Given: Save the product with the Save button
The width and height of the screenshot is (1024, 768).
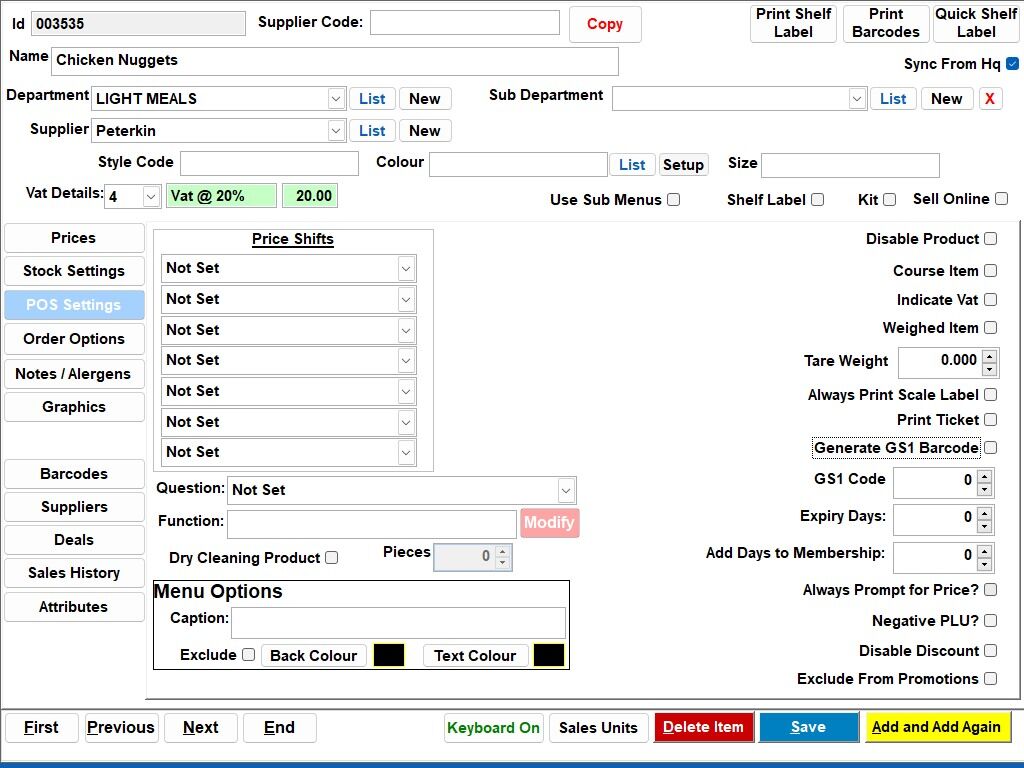Looking at the screenshot, I should [808, 727].
